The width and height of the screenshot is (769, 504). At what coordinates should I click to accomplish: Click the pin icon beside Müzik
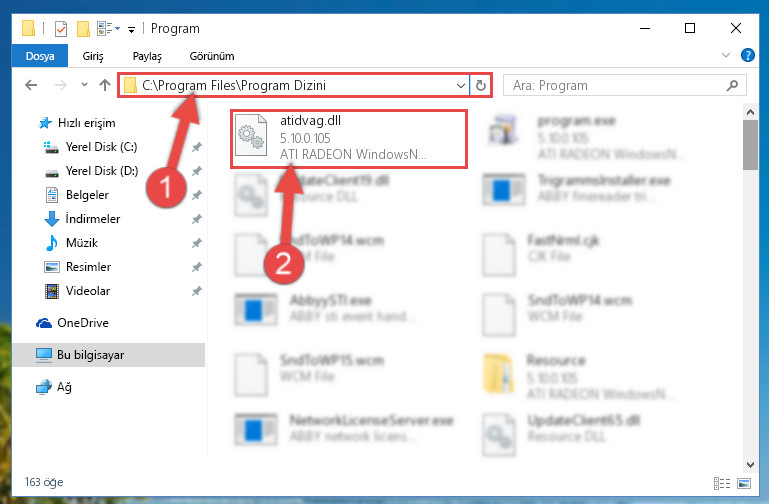(196, 243)
